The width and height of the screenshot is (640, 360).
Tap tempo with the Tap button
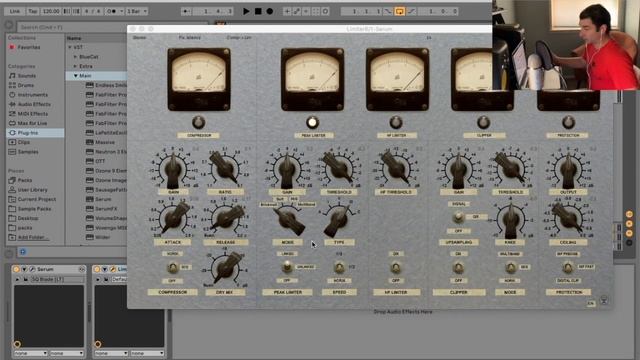(x=33, y=11)
